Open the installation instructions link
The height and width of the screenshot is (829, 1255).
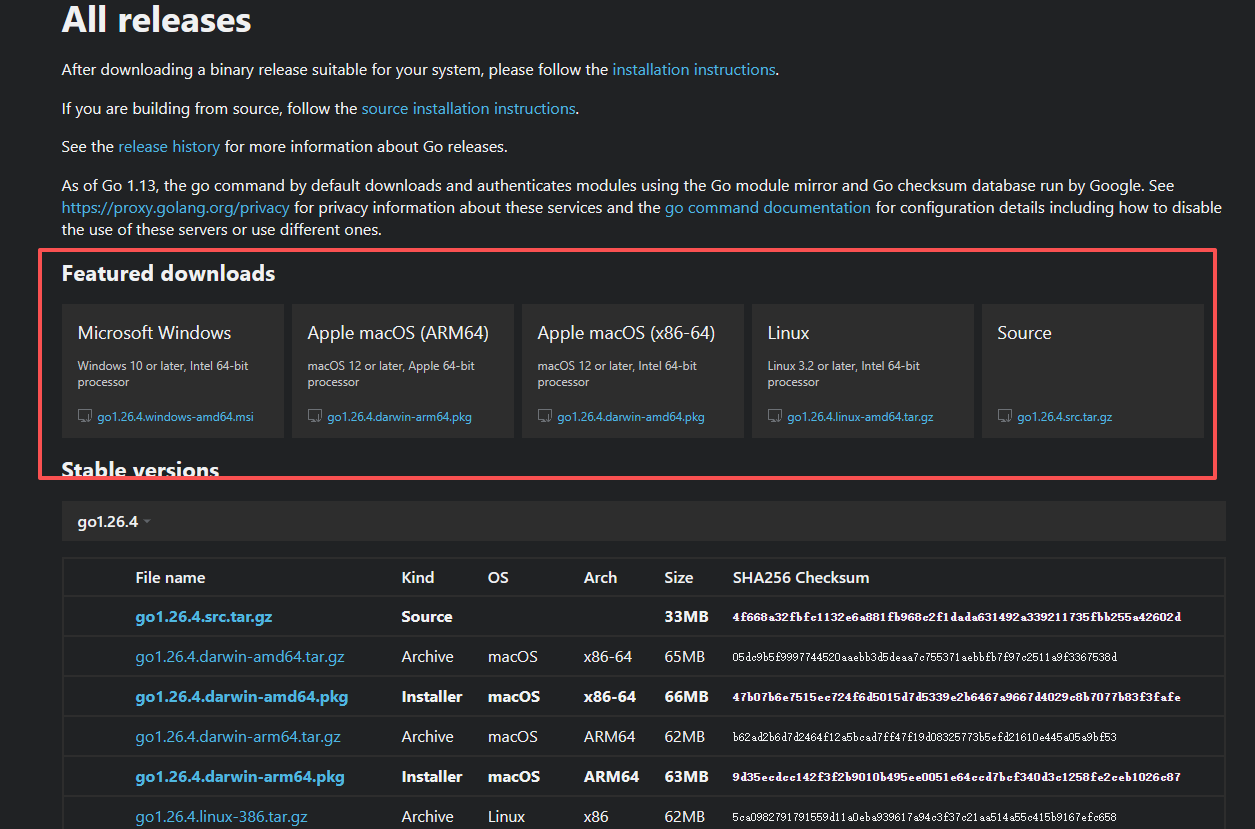694,70
